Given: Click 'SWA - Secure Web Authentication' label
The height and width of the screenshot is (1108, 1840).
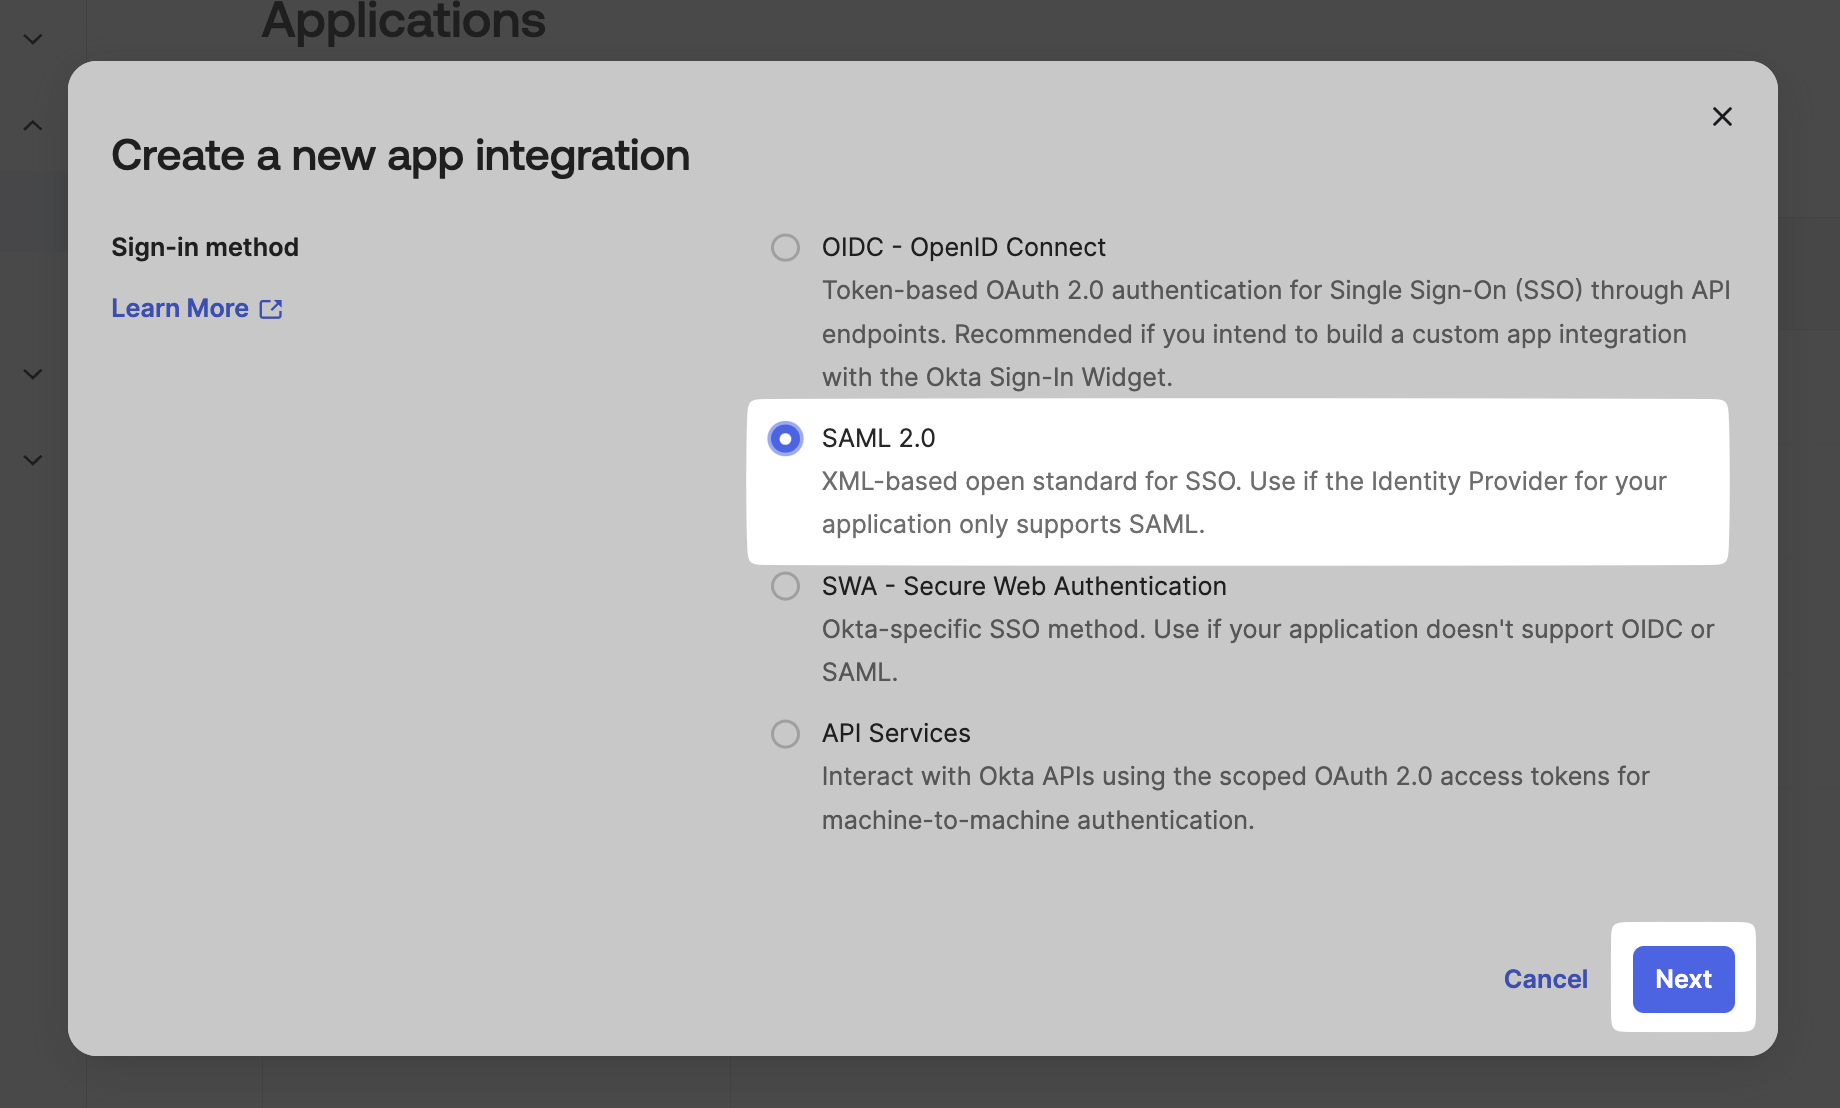Looking at the screenshot, I should click(x=1023, y=586).
